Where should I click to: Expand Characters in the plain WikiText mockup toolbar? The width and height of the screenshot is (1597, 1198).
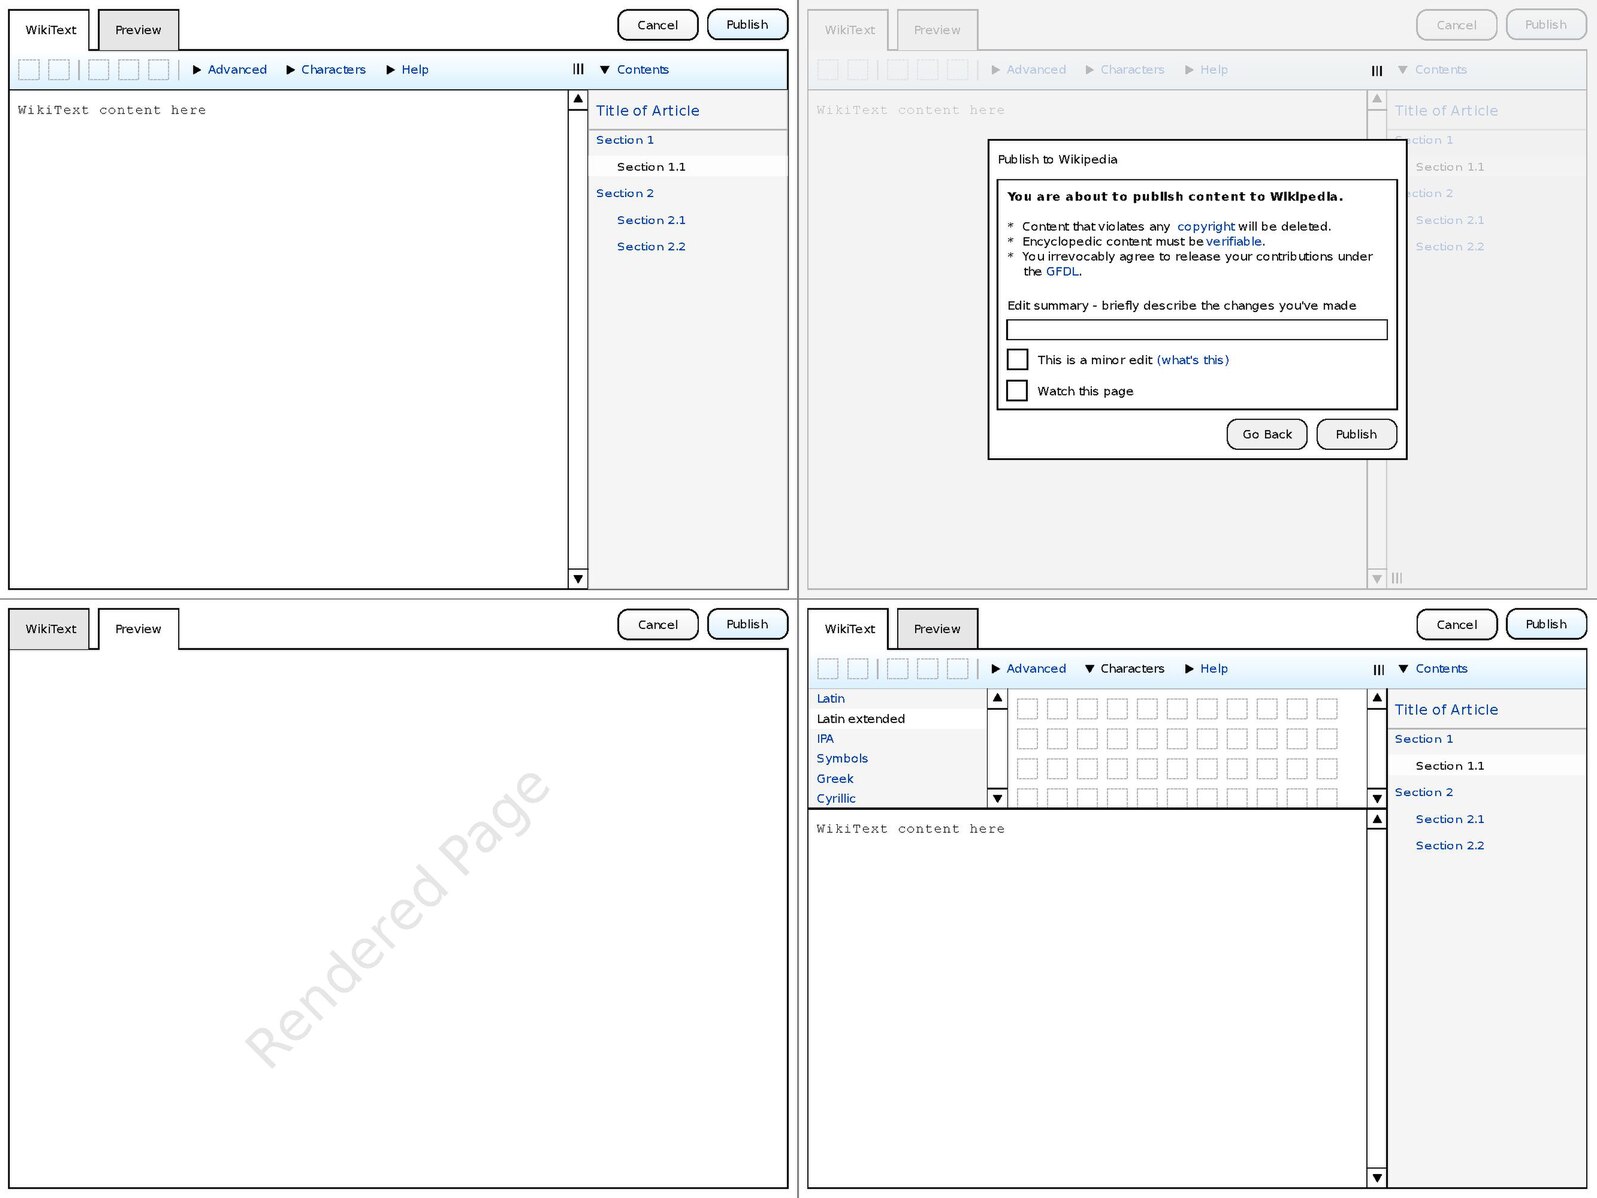pos(326,69)
